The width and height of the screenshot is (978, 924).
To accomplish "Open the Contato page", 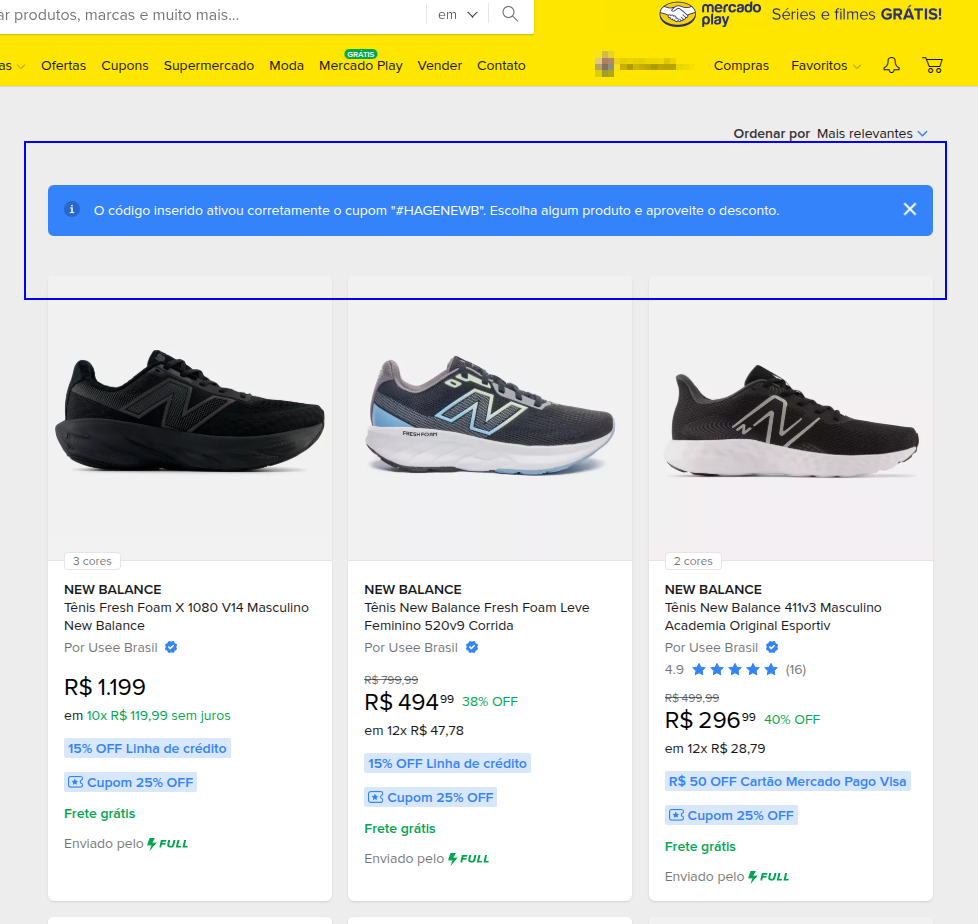I will (501, 66).
